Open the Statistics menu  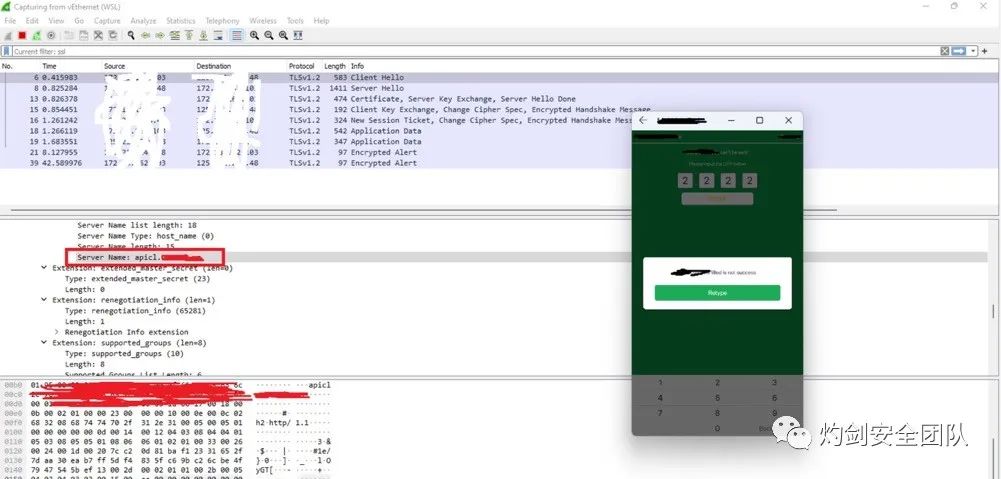[x=181, y=21]
